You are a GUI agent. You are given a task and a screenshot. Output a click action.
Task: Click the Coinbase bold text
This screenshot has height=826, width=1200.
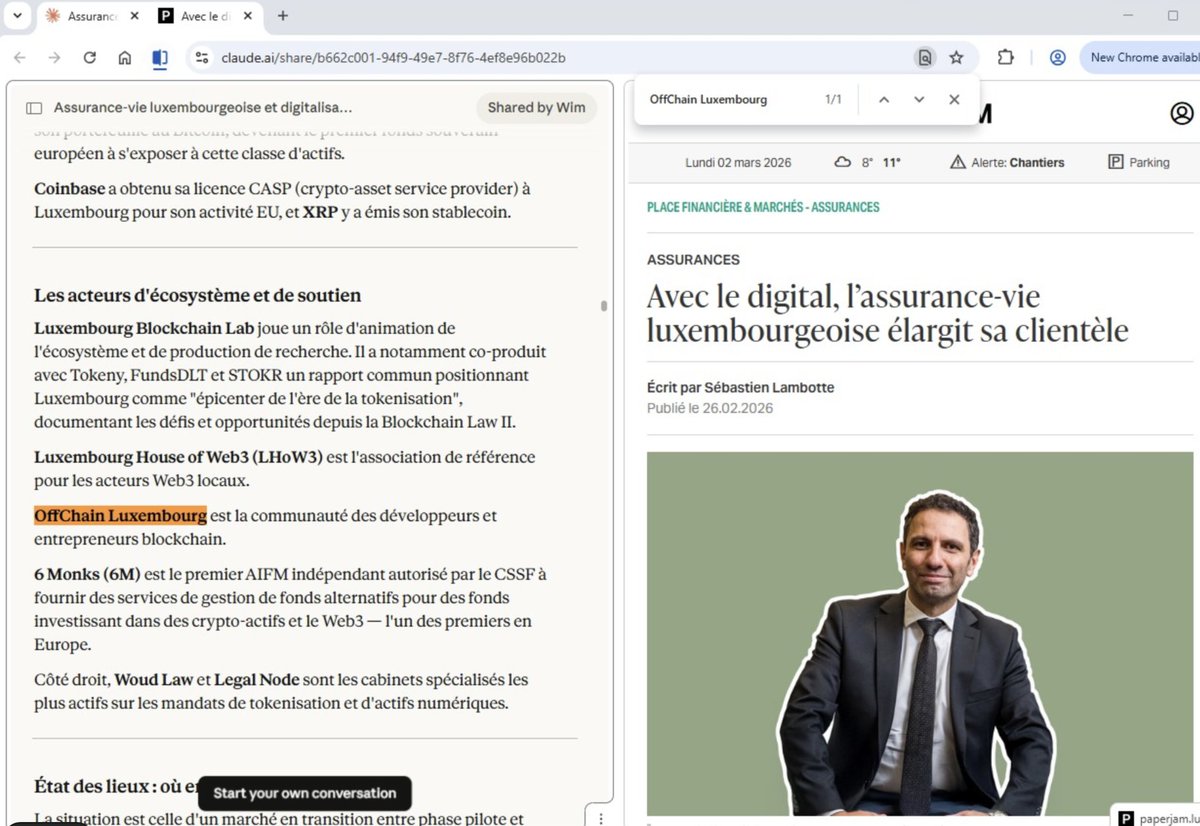[x=69, y=188]
